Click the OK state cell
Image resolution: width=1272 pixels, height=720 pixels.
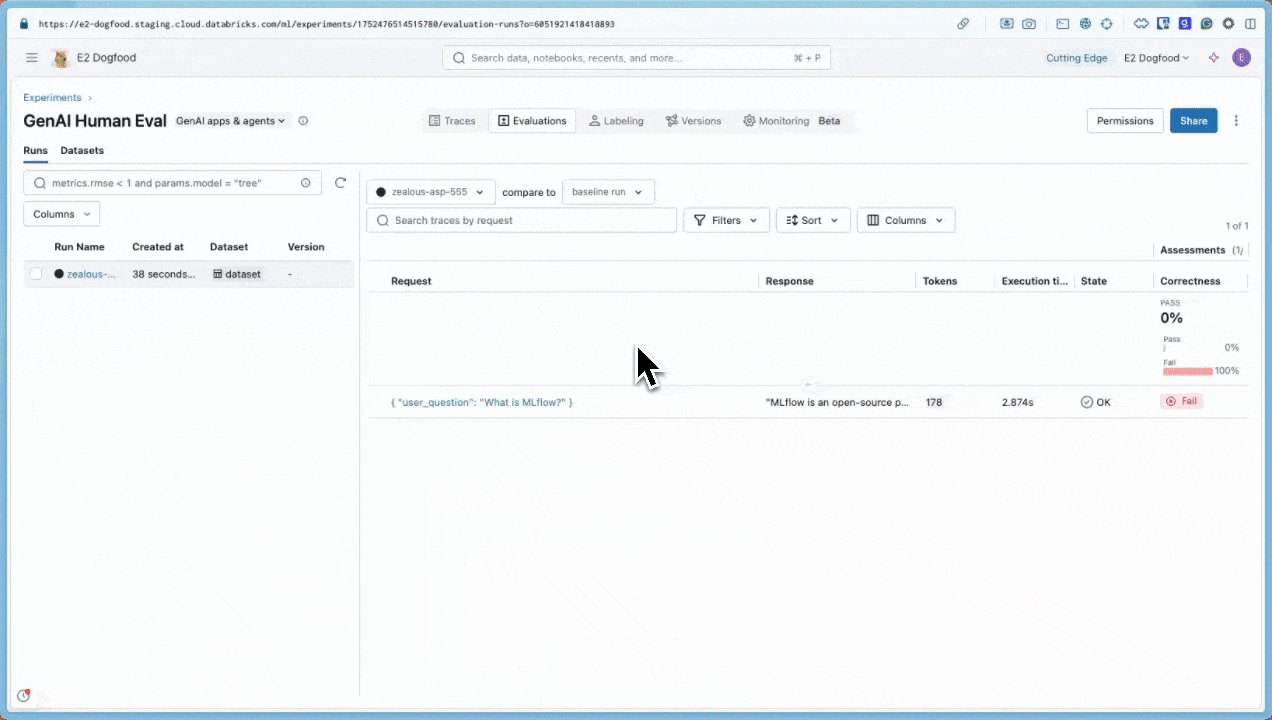click(x=1096, y=402)
